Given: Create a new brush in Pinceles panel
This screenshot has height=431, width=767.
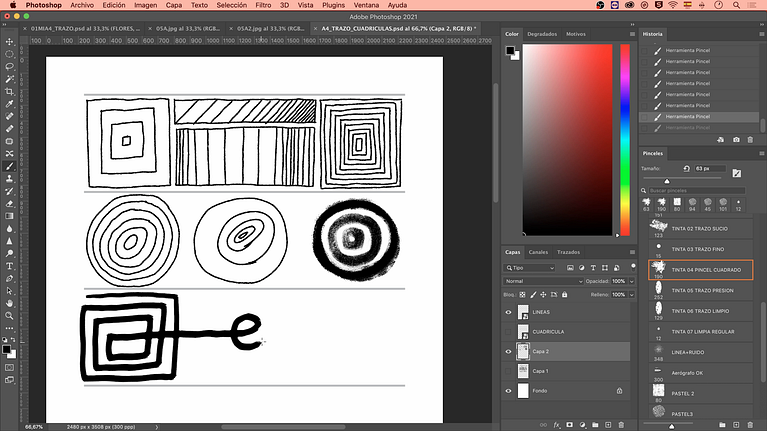Looking at the screenshot, I should point(736,425).
